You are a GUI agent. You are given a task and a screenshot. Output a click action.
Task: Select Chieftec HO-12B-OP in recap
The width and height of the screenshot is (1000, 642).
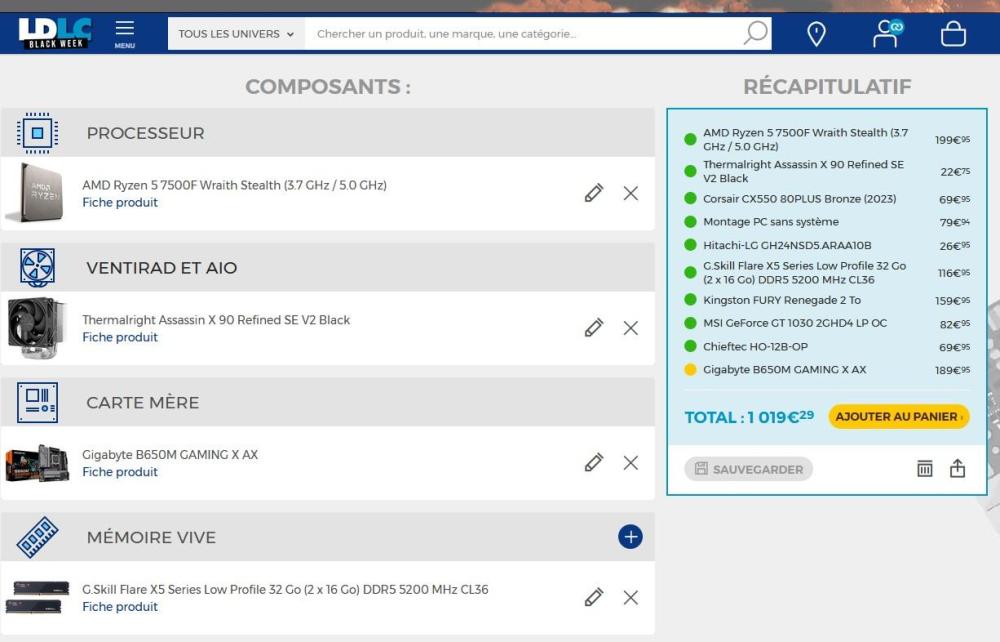pyautogui.click(x=755, y=347)
